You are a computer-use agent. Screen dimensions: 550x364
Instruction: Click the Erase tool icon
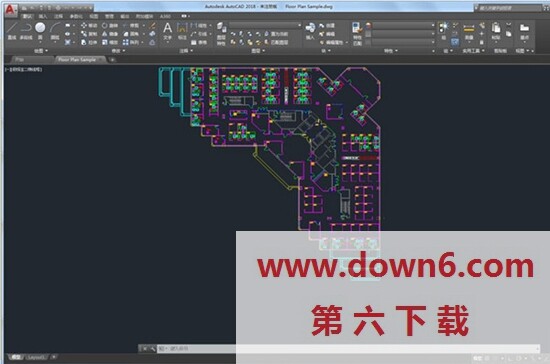click(152, 26)
